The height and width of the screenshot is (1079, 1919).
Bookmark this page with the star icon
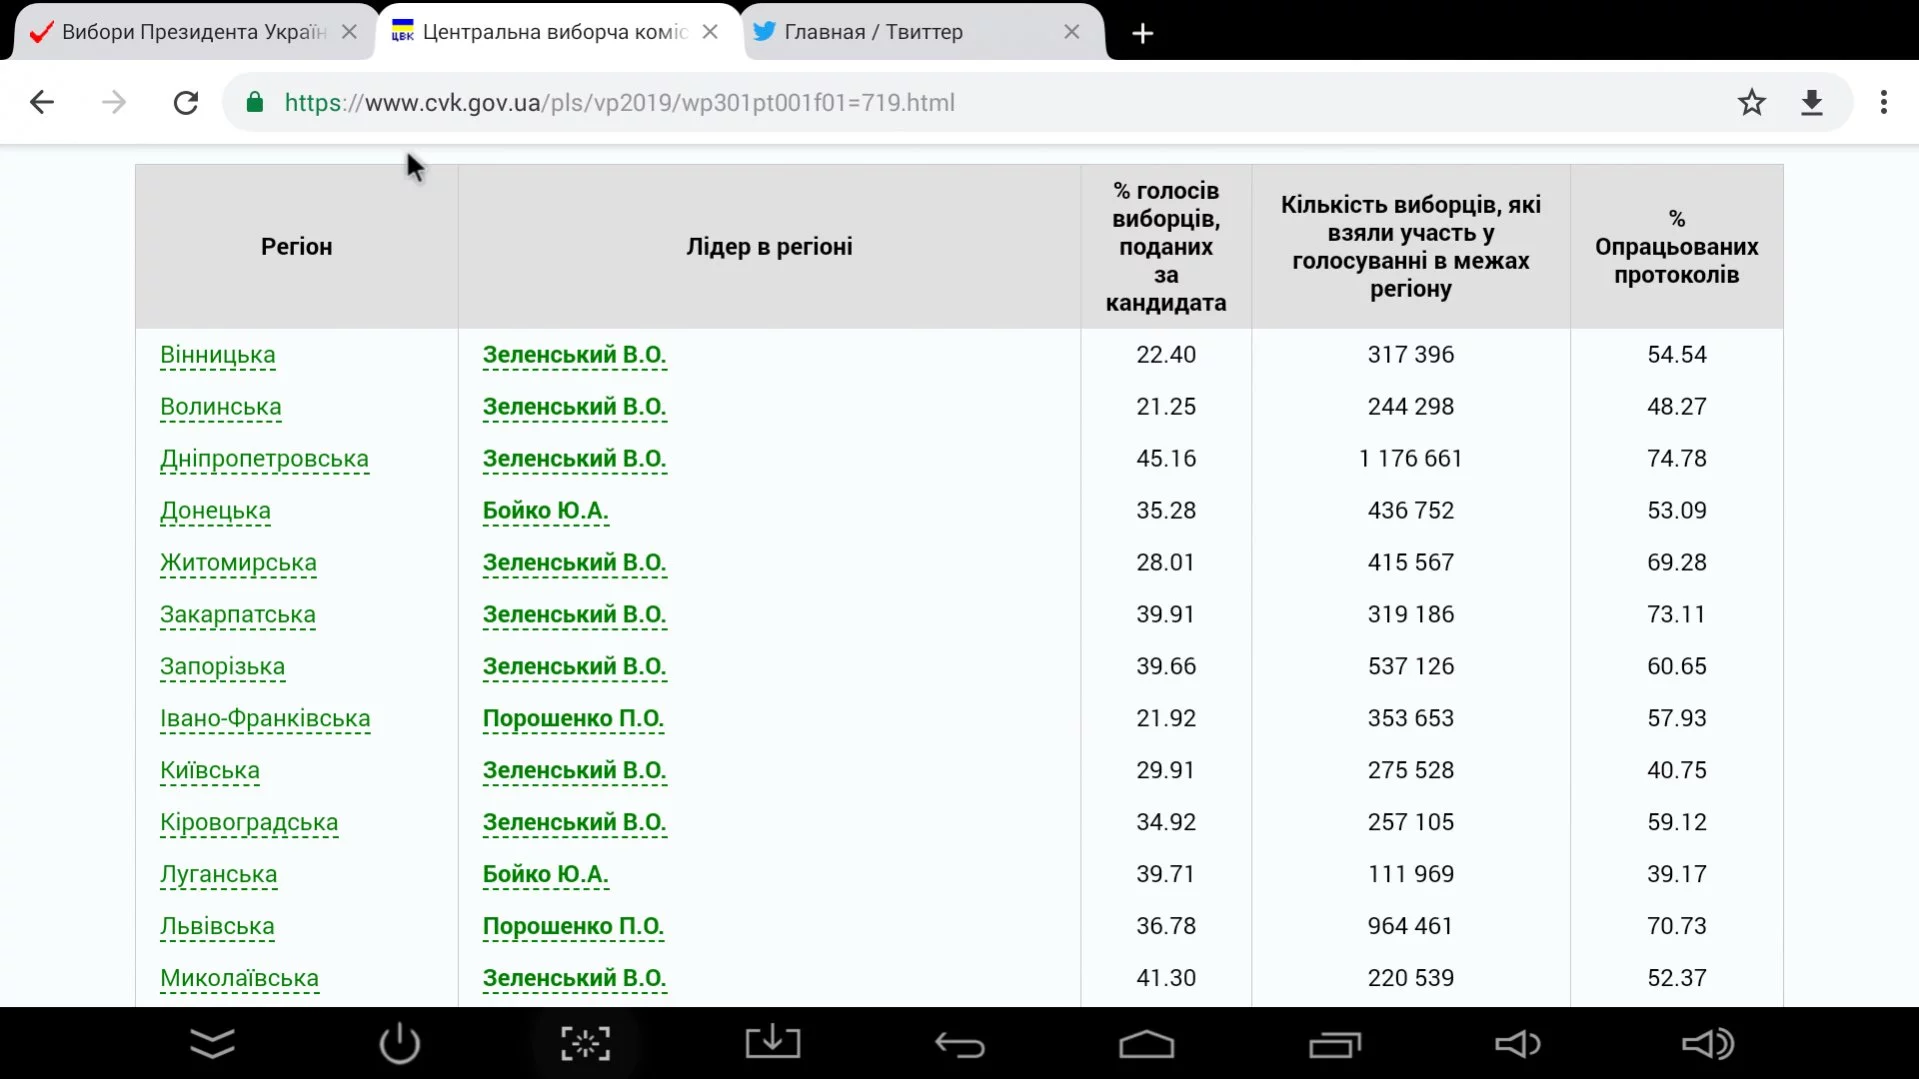coord(1751,102)
